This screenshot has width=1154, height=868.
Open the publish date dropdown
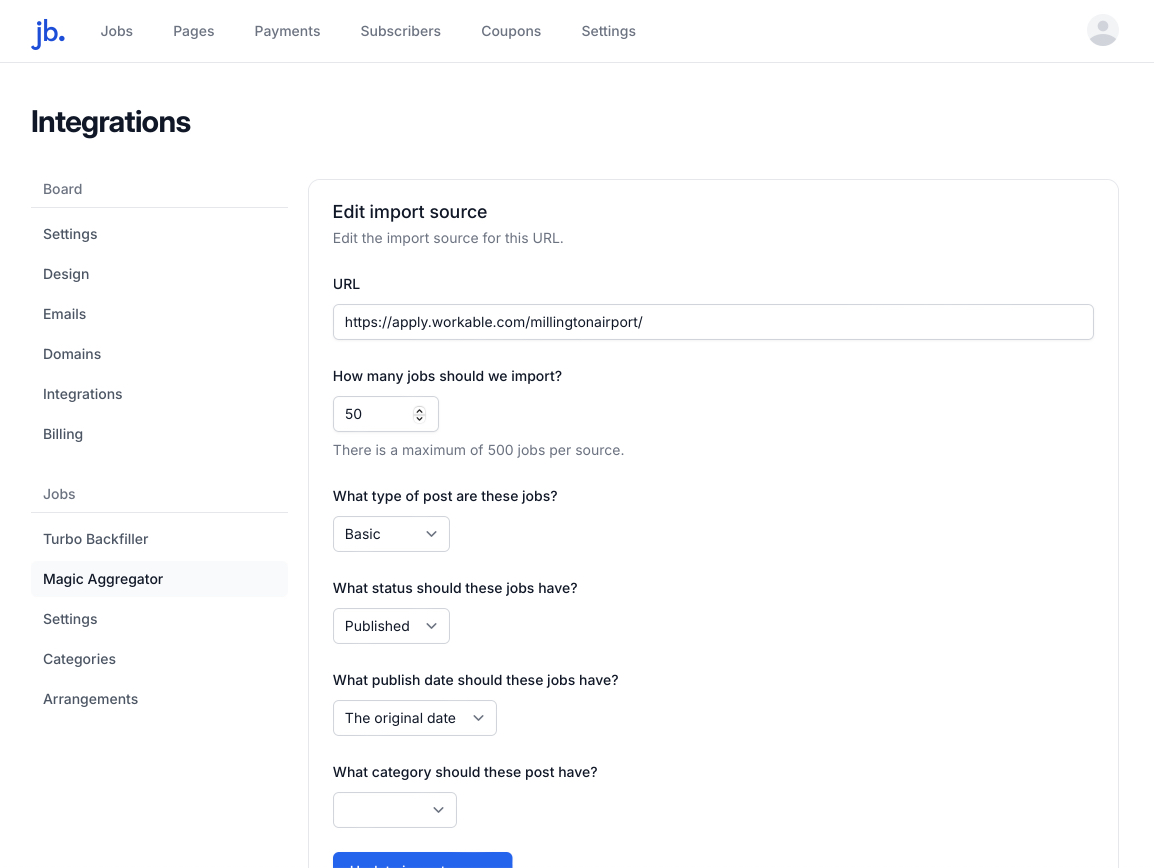coord(414,718)
